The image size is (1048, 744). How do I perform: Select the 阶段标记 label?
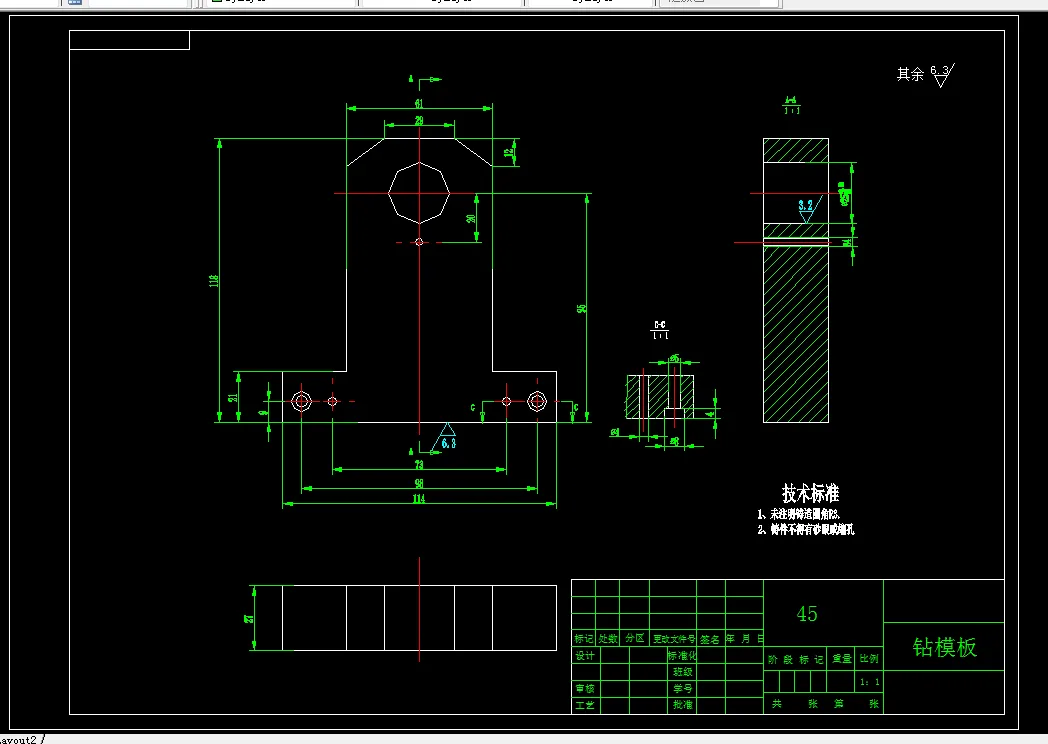(795, 659)
